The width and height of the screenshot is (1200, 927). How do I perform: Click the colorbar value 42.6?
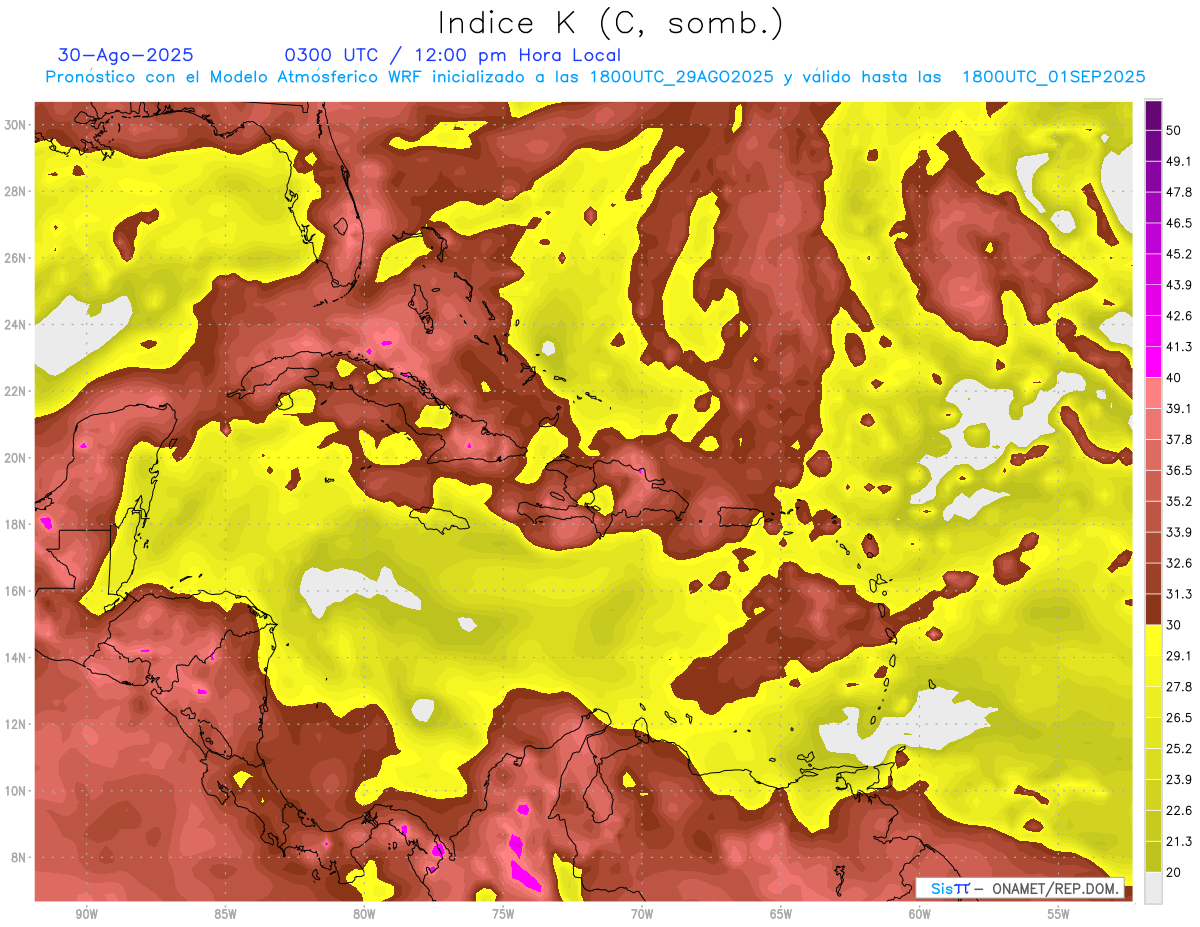tap(1178, 316)
